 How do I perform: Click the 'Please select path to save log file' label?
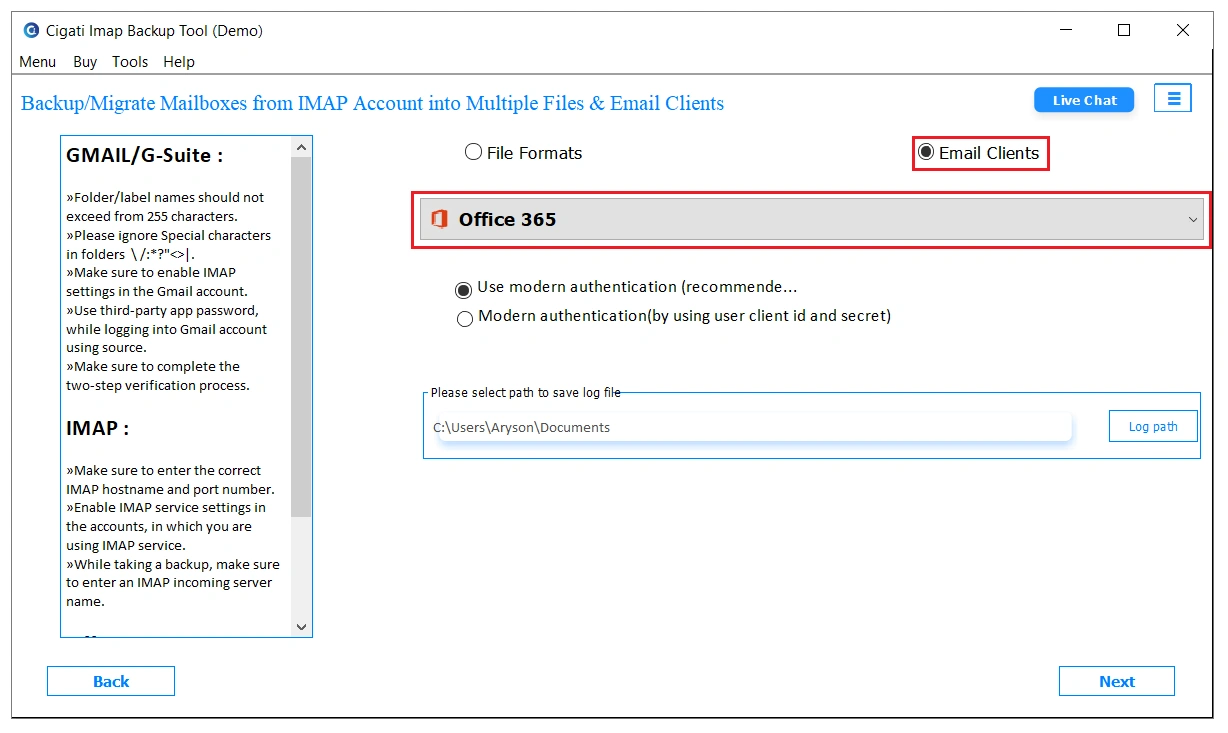click(526, 393)
